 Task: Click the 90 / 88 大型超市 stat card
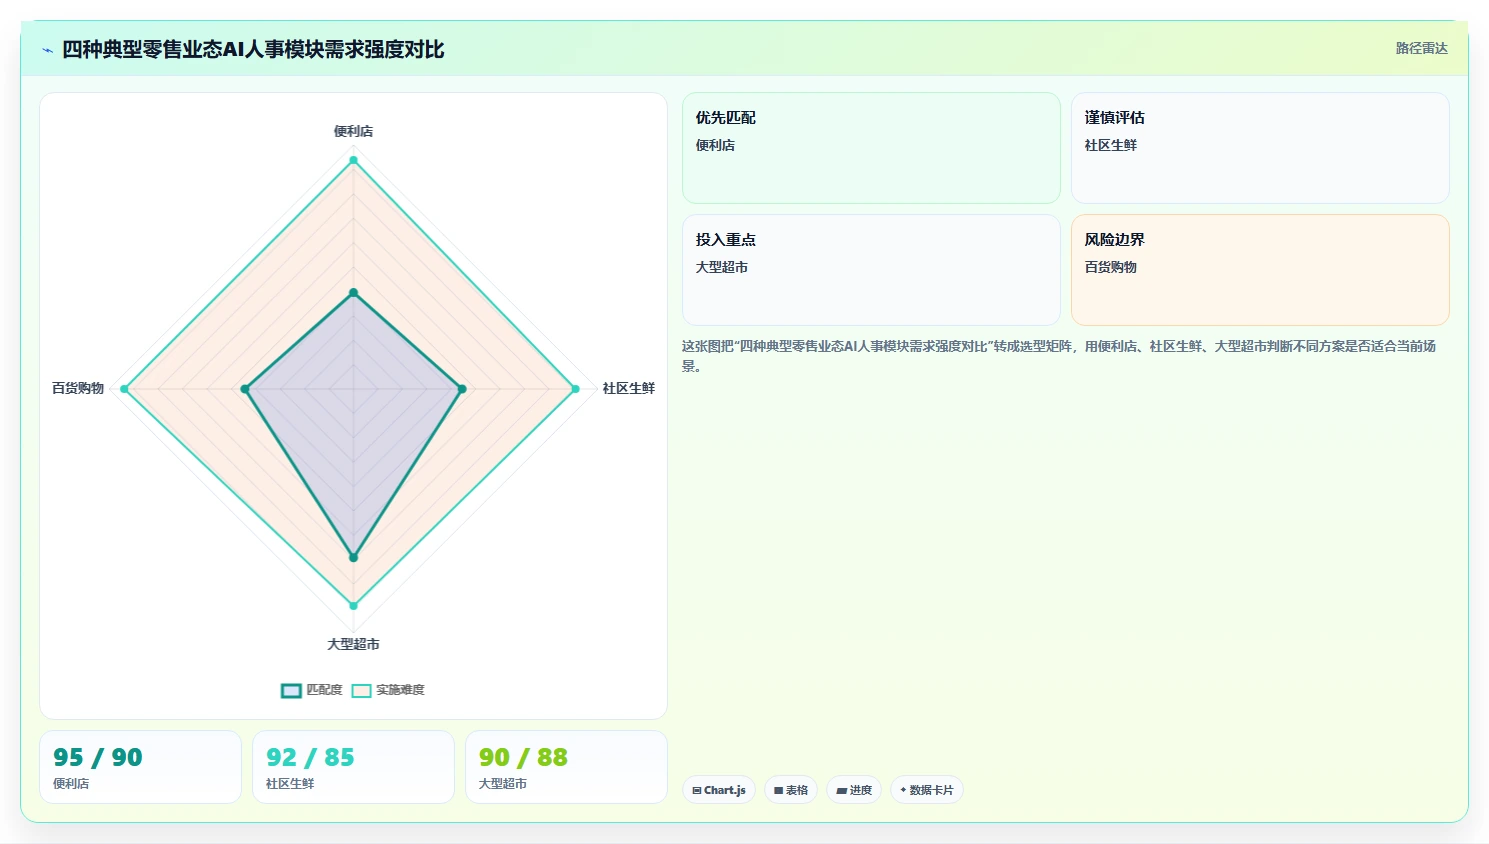coord(566,767)
